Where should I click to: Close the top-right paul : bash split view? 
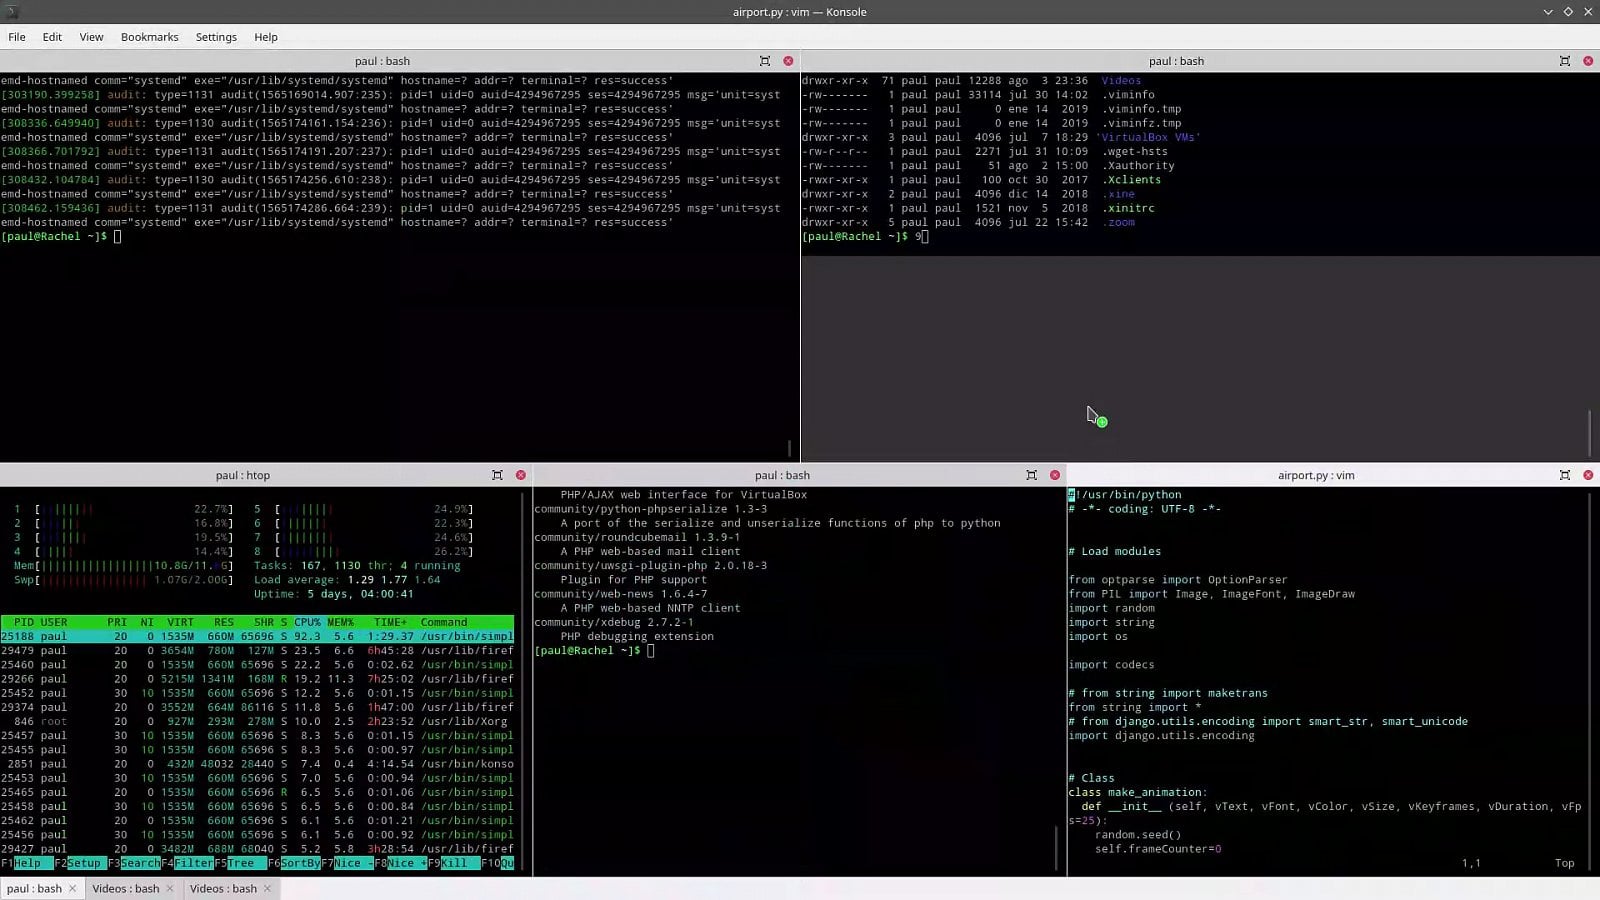coord(1588,60)
